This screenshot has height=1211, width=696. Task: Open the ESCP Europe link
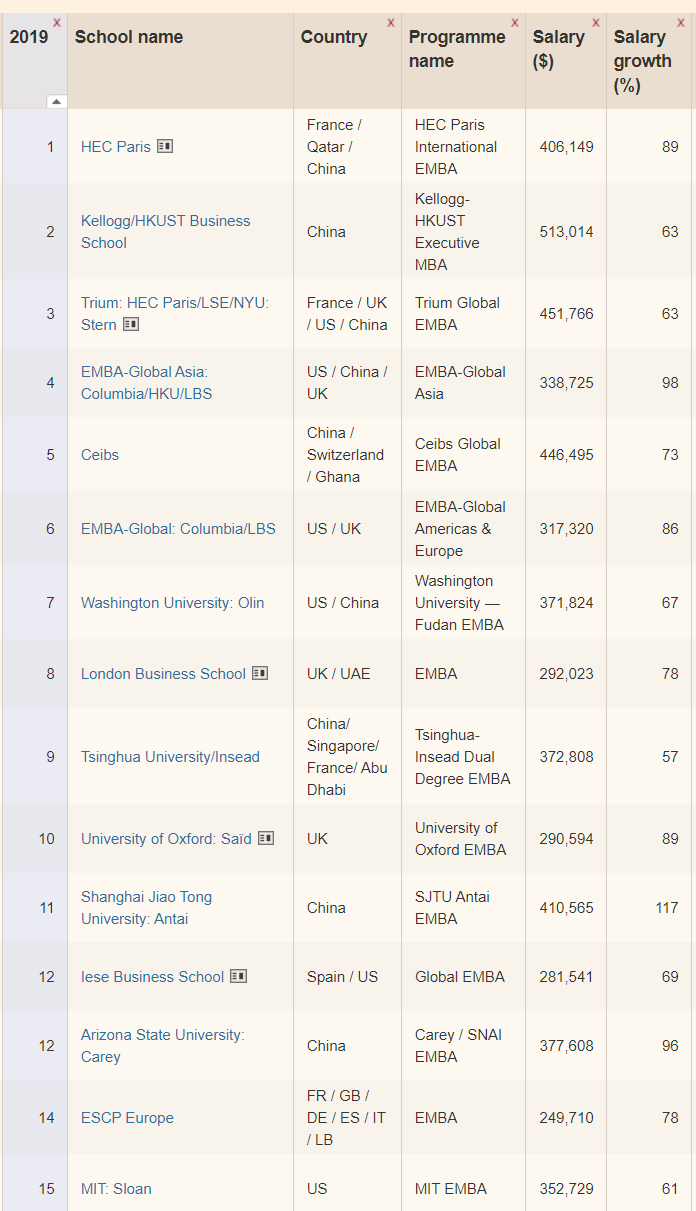127,1117
